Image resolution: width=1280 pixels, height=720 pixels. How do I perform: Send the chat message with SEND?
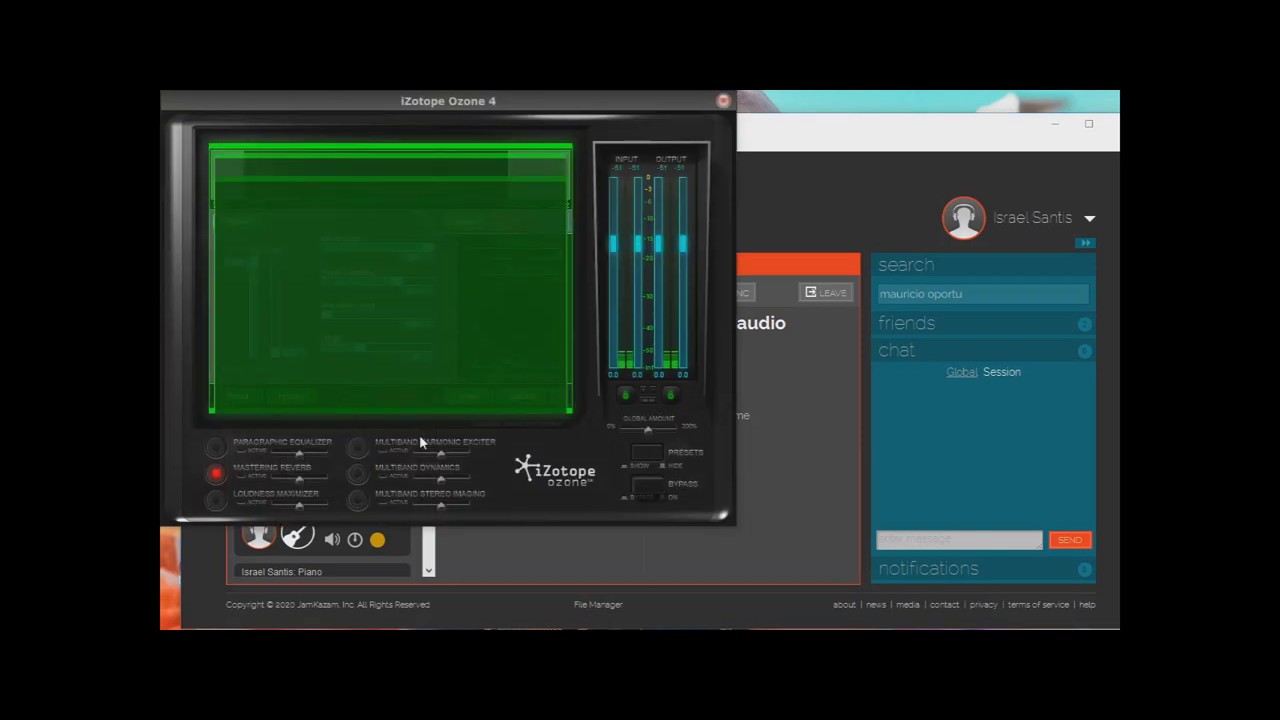point(1070,540)
